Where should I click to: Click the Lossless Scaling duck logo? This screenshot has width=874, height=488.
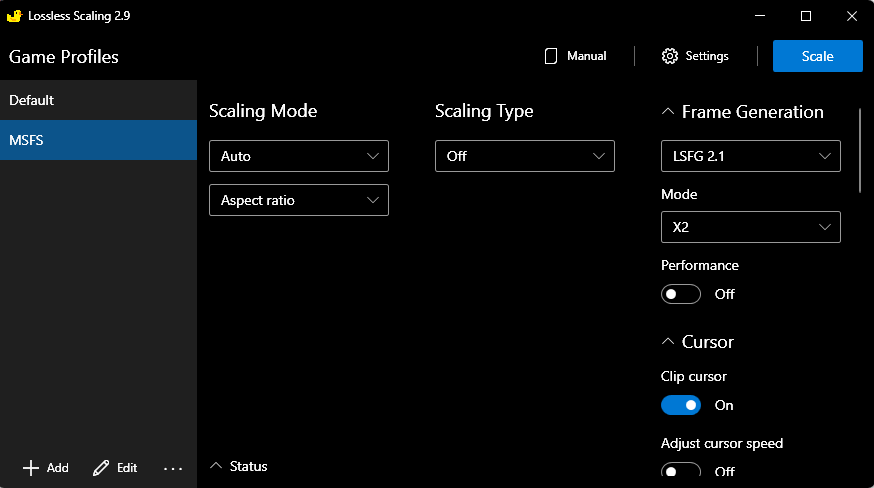click(14, 16)
